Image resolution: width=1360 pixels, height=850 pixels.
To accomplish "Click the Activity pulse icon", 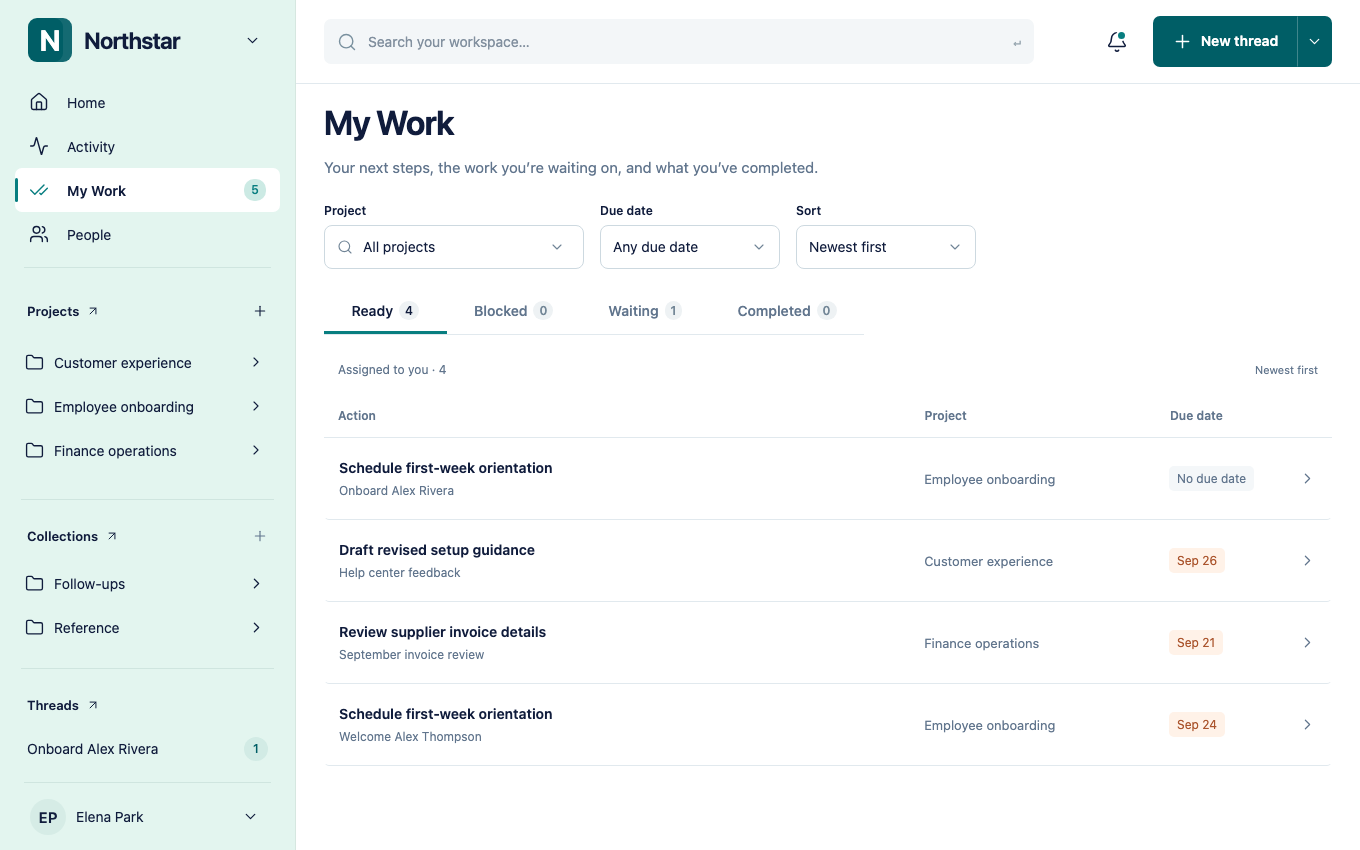I will pos(39,146).
